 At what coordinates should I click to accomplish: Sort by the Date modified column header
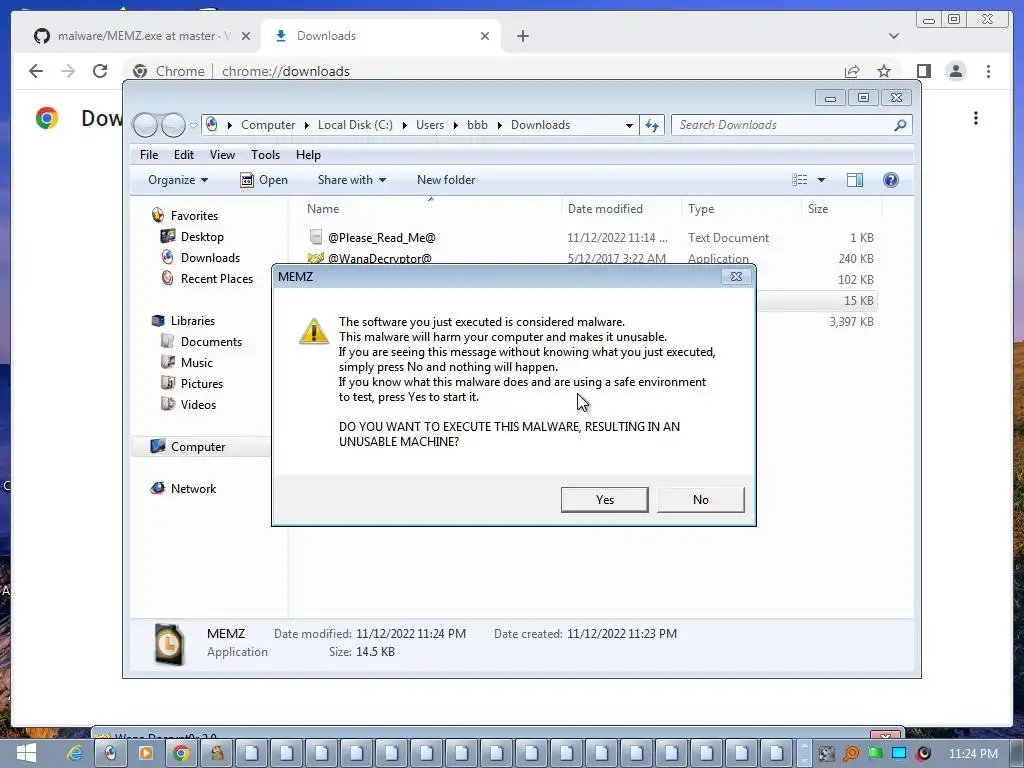click(x=621, y=209)
